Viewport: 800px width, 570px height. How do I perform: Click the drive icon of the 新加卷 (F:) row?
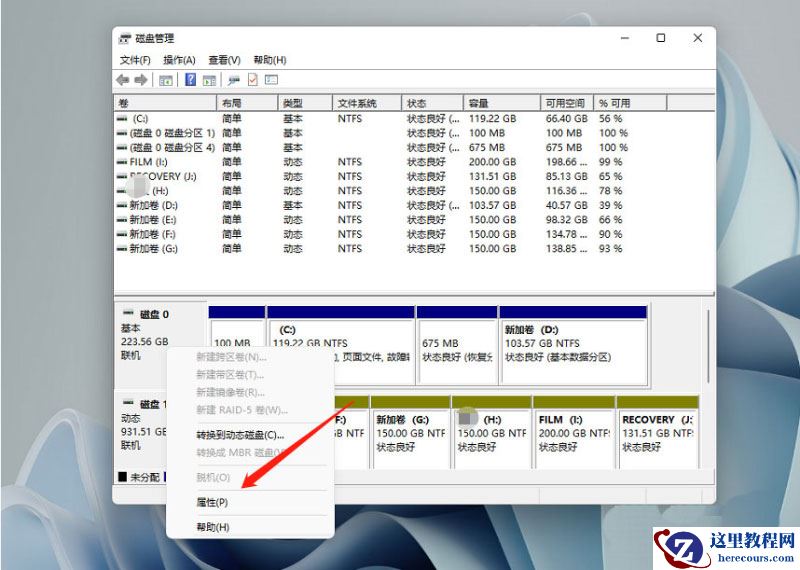122,234
